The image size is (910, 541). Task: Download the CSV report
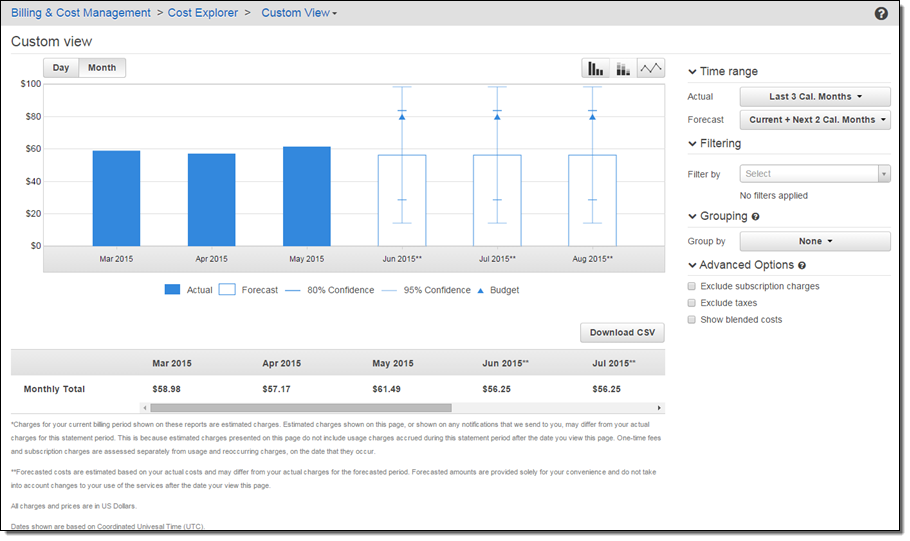click(x=621, y=333)
